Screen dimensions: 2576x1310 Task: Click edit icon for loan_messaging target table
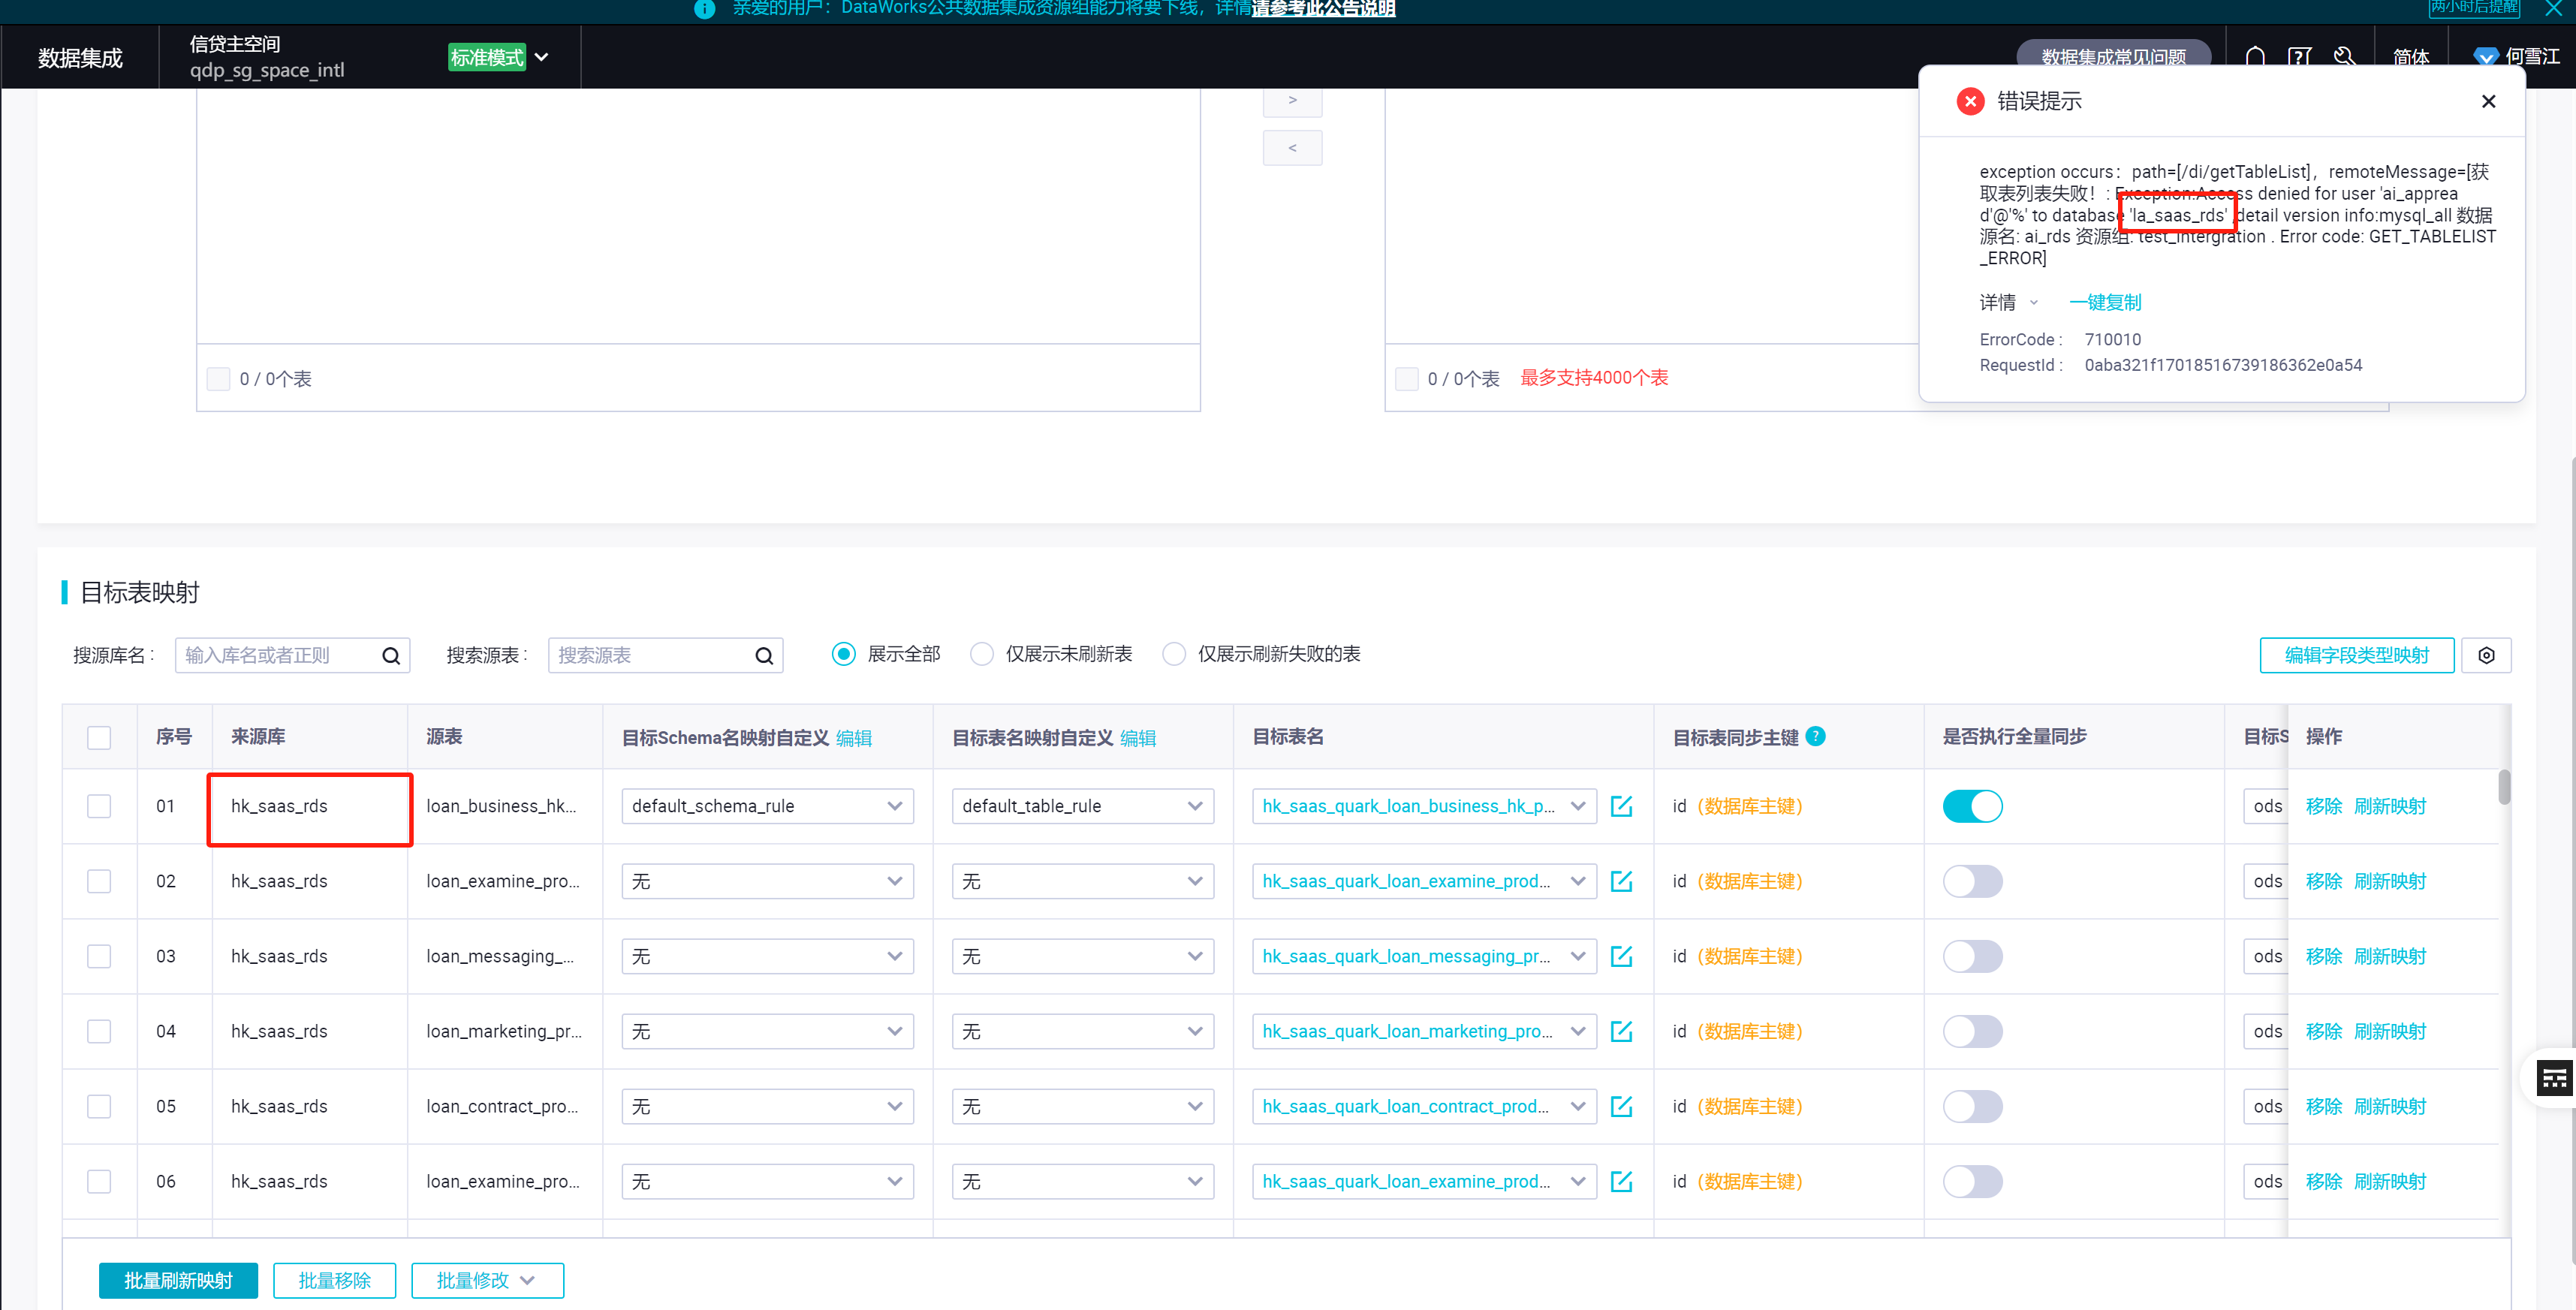pyautogui.click(x=1621, y=956)
